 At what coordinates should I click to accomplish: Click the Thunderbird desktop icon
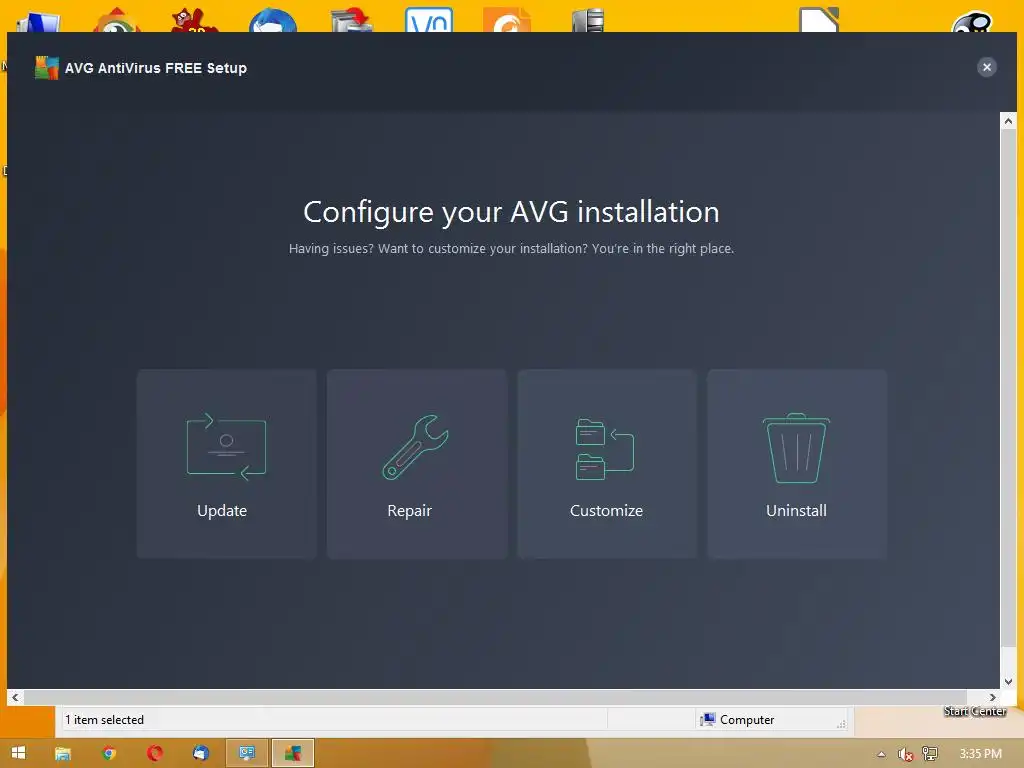[x=273, y=21]
